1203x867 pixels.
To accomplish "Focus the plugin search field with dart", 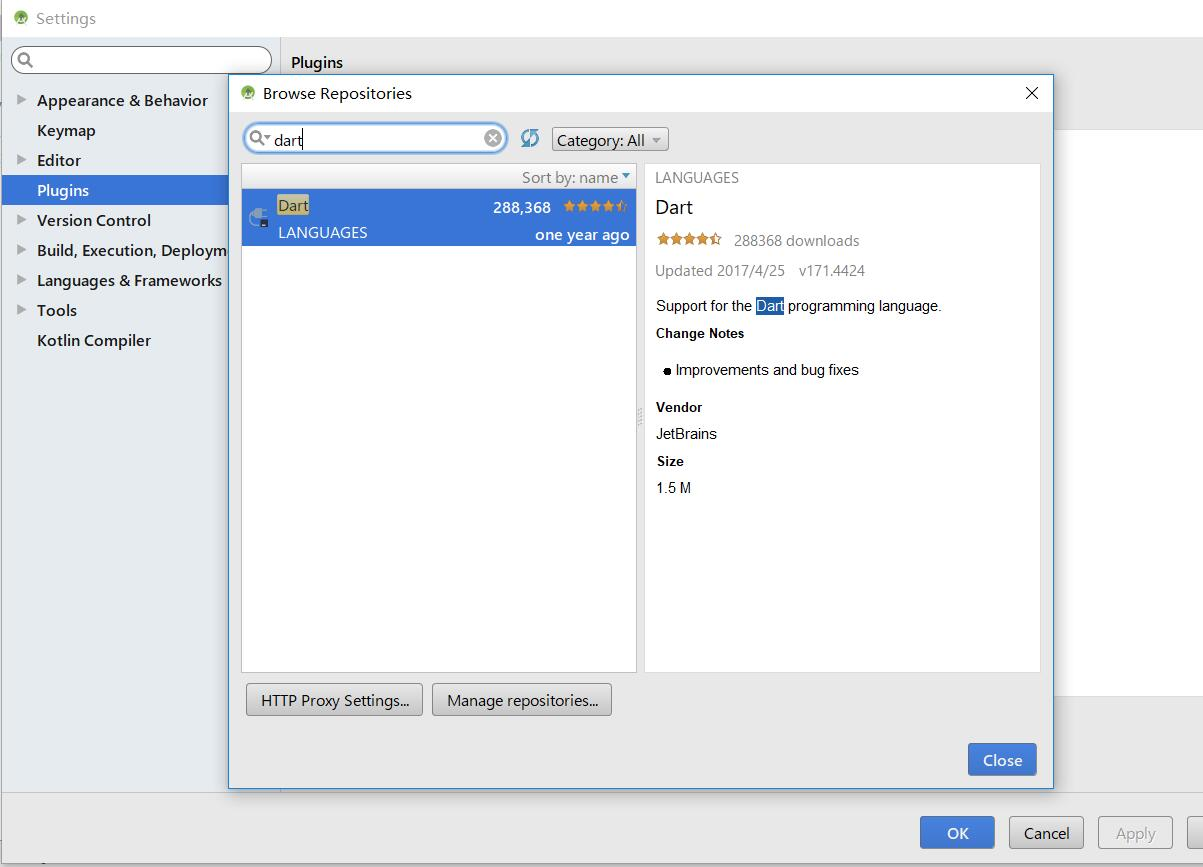I will [376, 138].
